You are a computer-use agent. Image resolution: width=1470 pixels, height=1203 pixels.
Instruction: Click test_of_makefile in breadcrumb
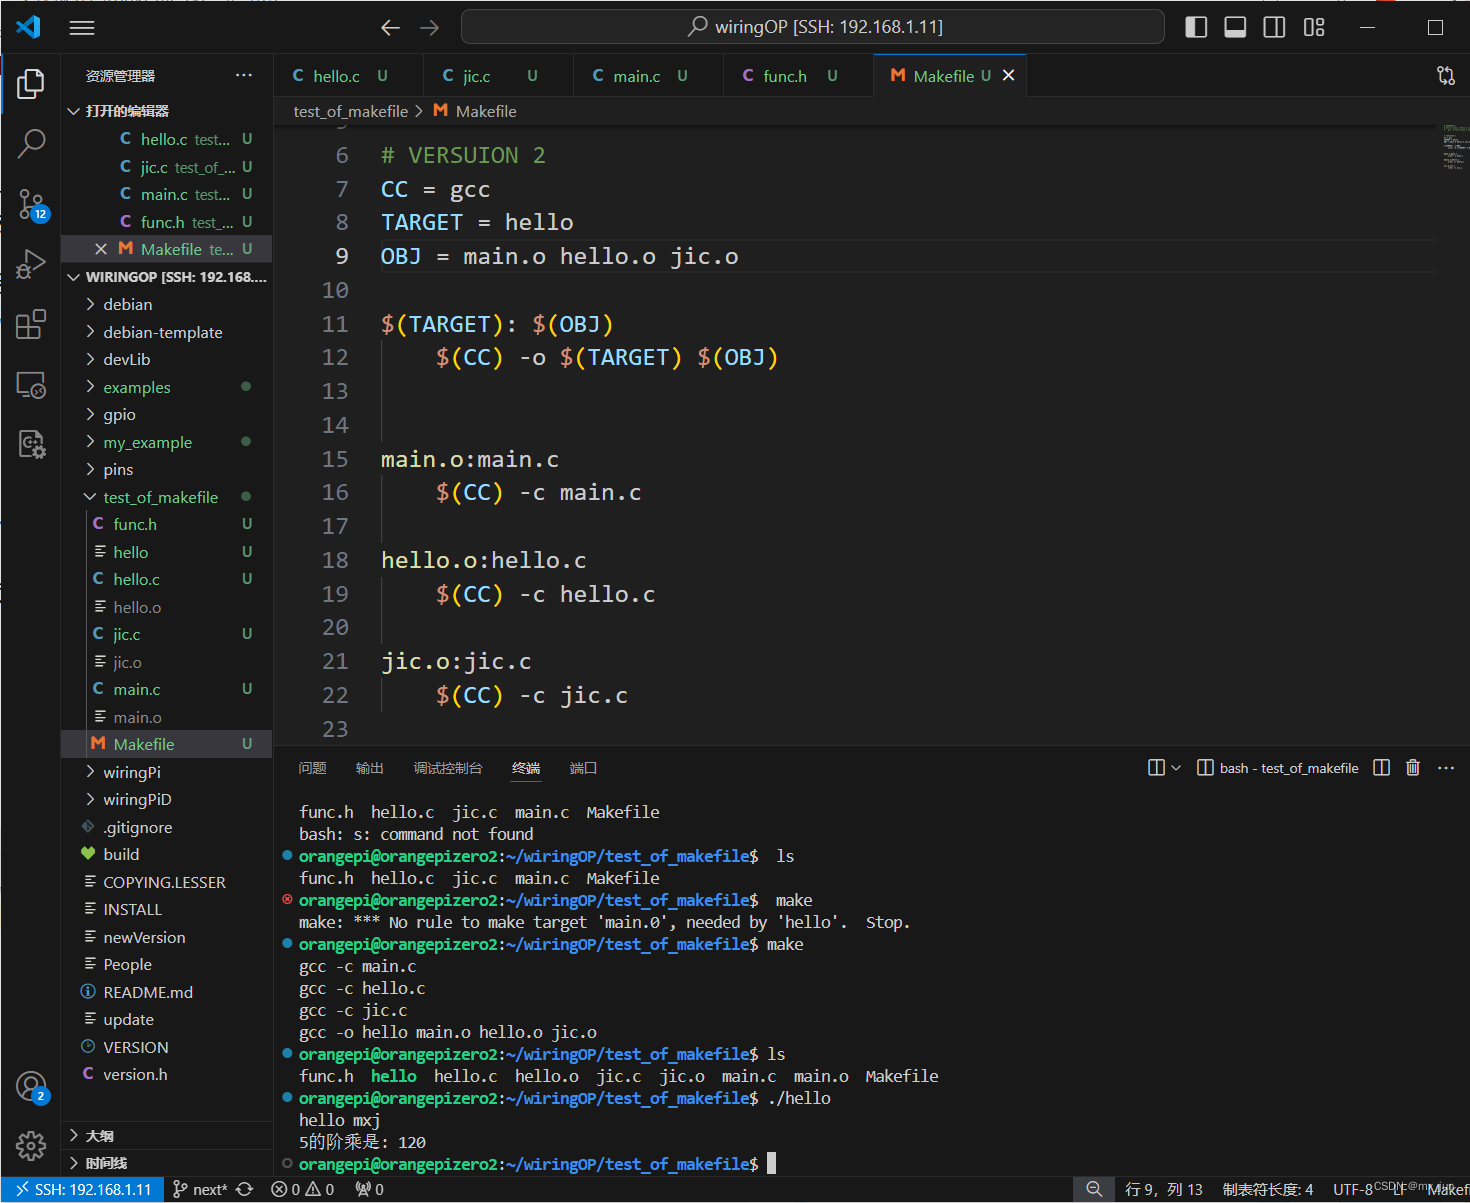click(351, 111)
